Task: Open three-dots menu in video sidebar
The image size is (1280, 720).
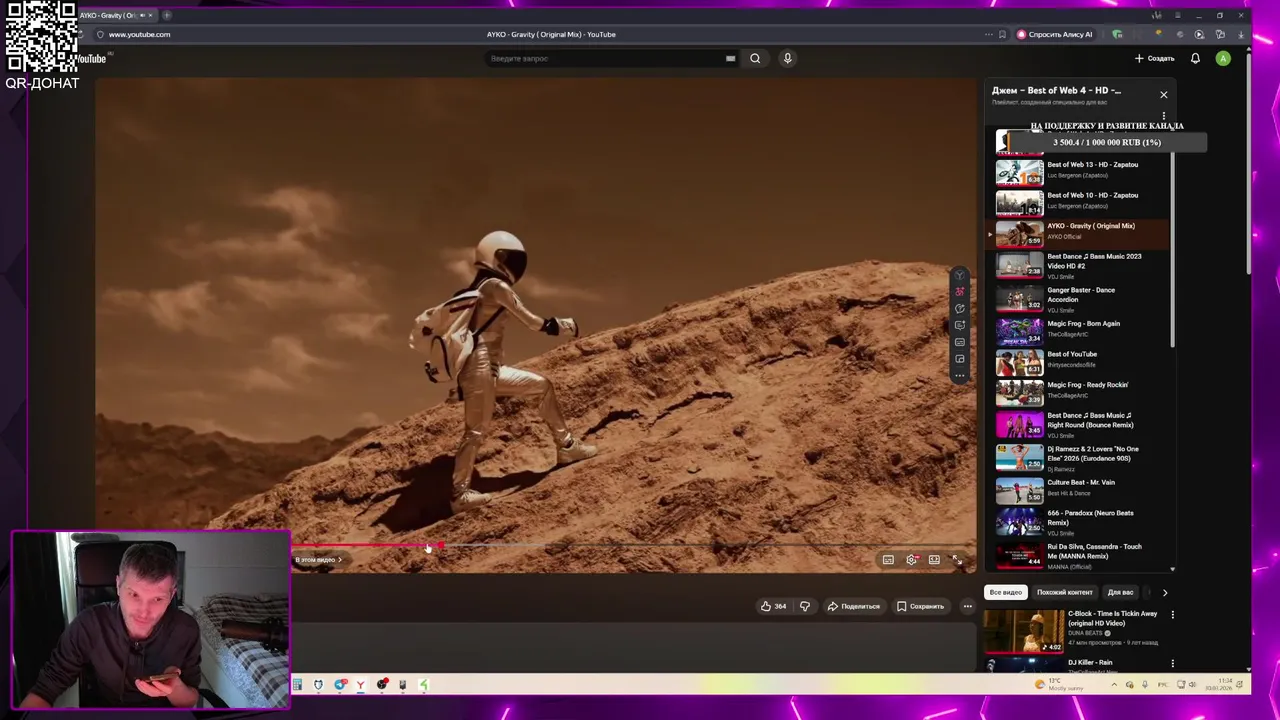Action: point(960,376)
